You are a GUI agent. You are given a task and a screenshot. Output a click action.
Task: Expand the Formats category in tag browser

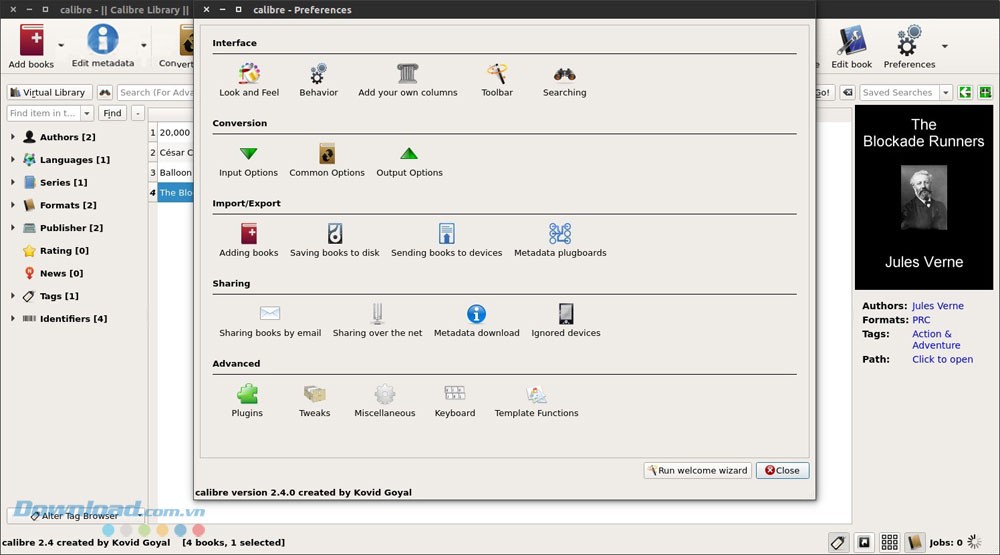[12, 205]
